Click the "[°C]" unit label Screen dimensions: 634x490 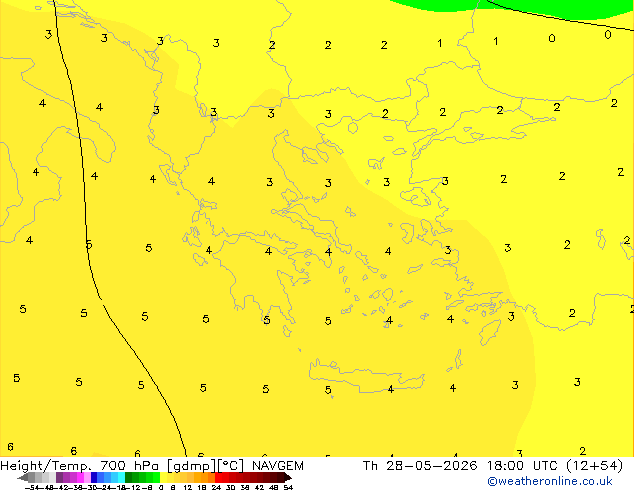click(x=231, y=466)
